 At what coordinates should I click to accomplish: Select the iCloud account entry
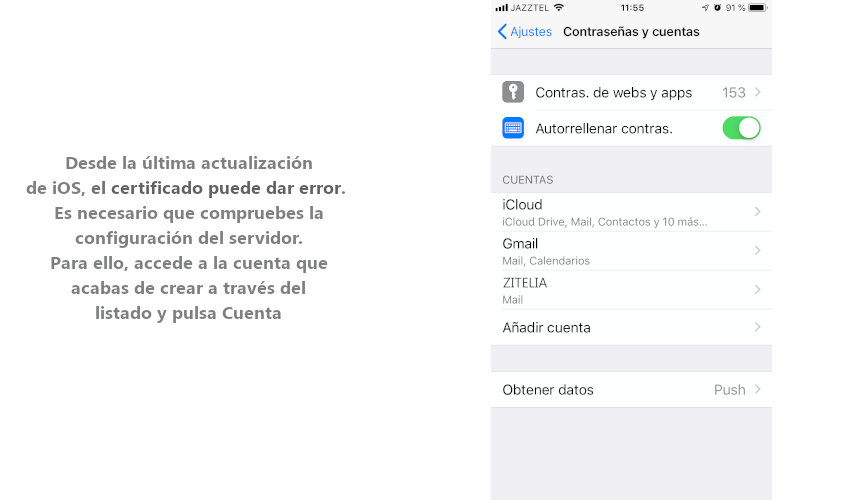coord(600,212)
